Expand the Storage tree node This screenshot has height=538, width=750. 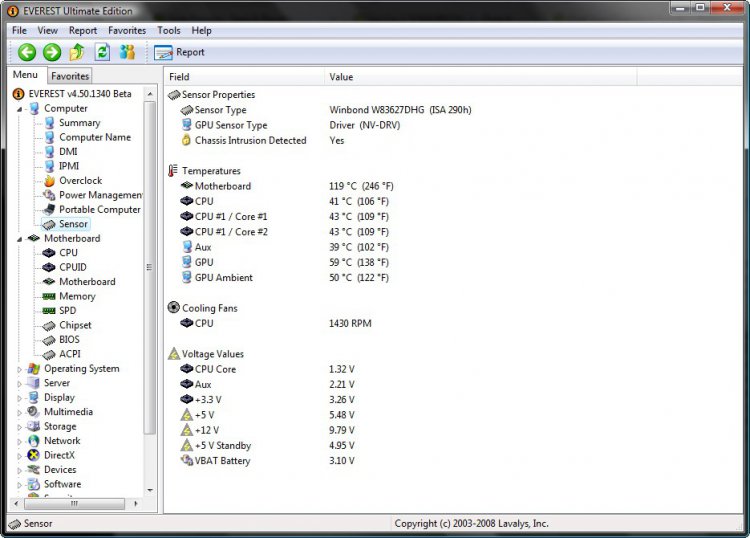(x=19, y=427)
